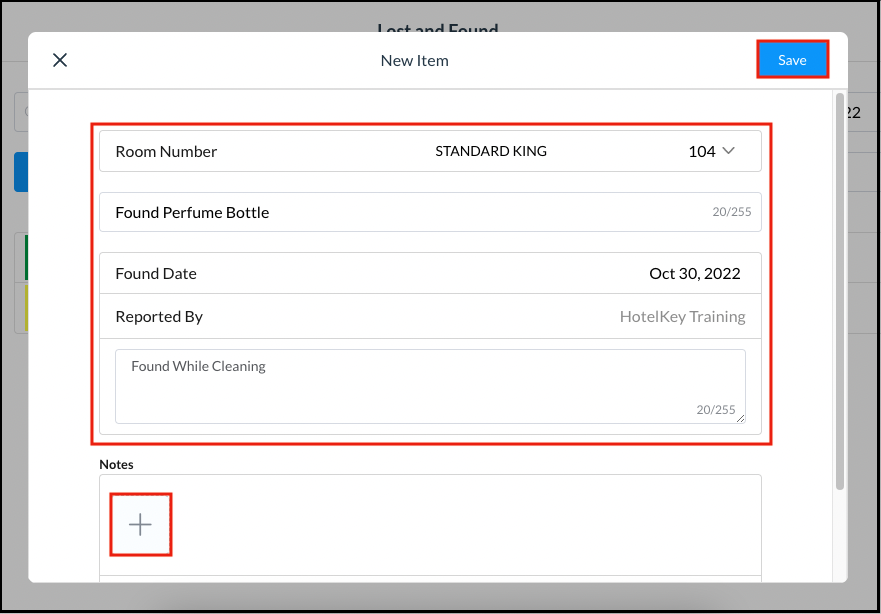The image size is (881, 614).
Task: Select the HotelKey Training reporter value
Action: (x=682, y=317)
